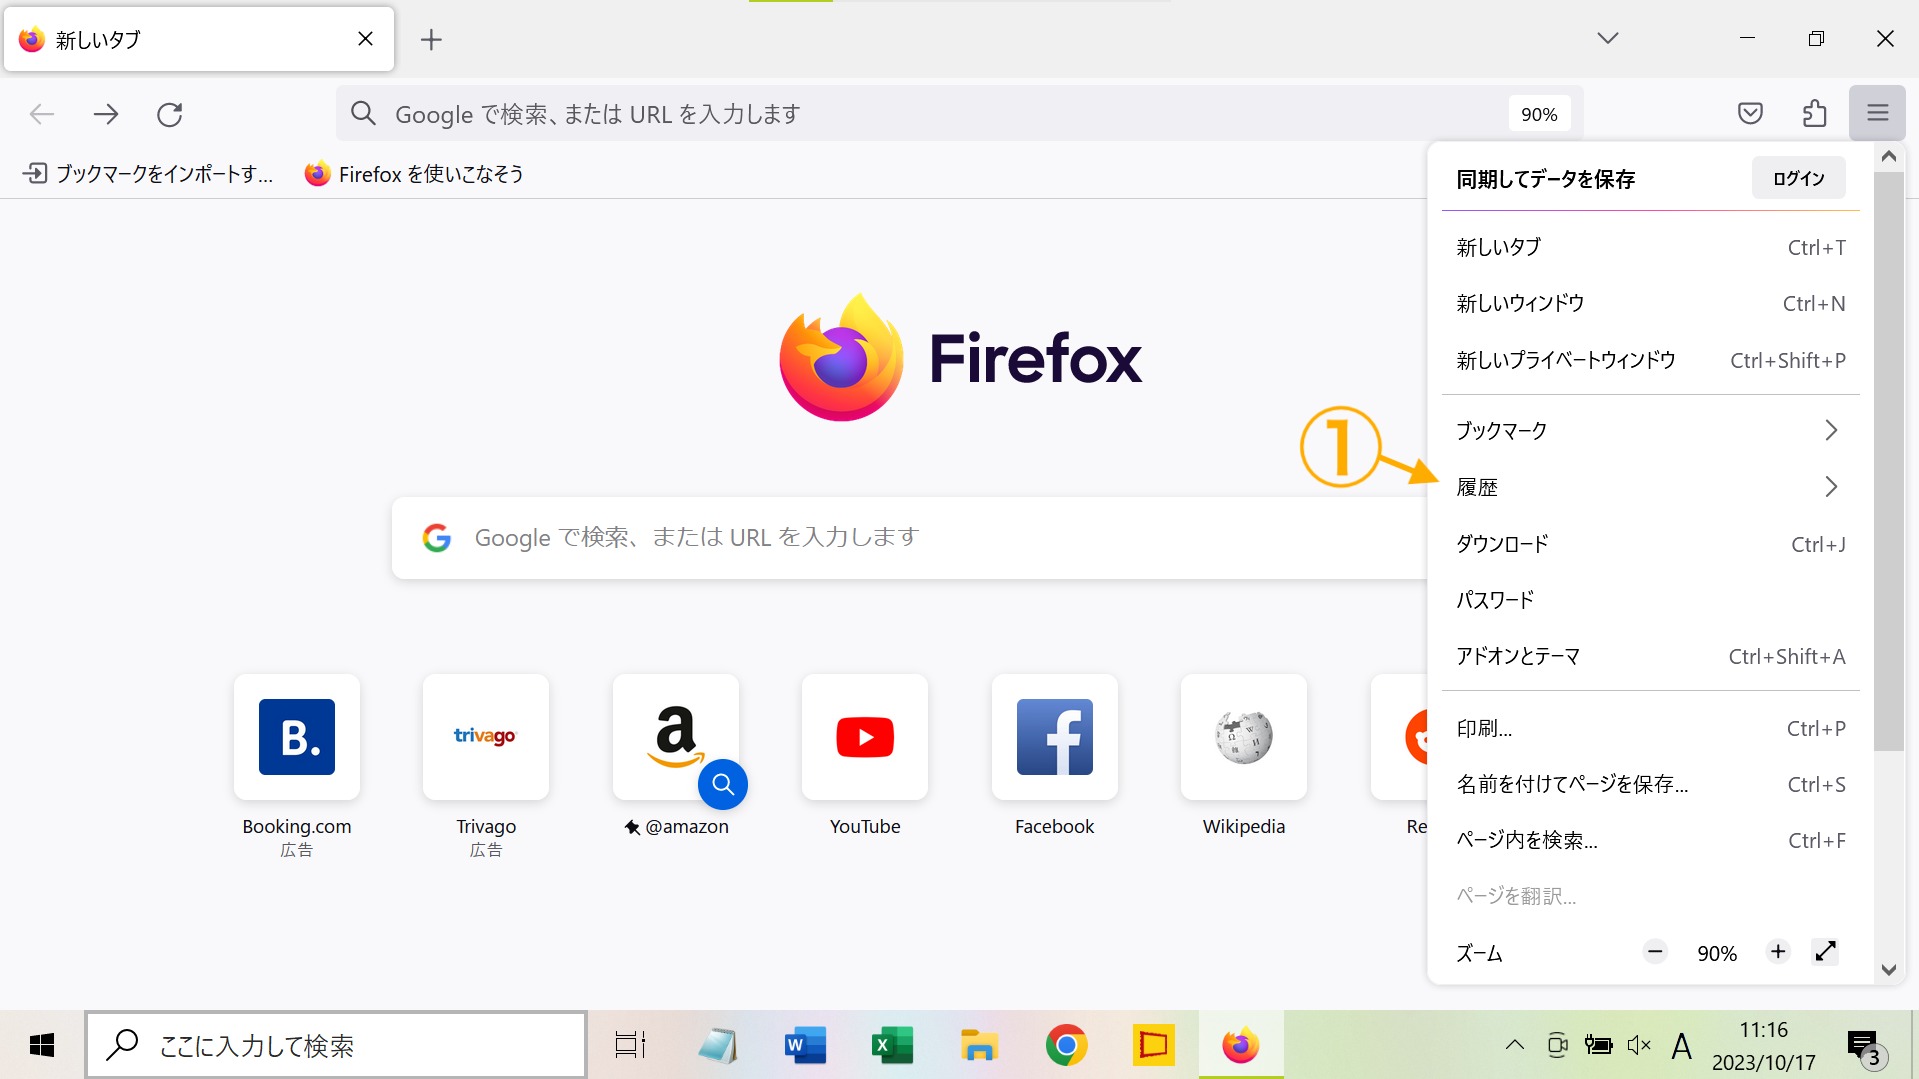Open a new tab with plus button
The width and height of the screenshot is (1919, 1079).
431,39
